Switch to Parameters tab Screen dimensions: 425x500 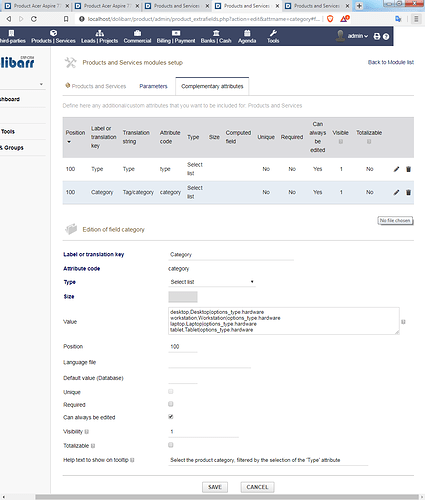[x=153, y=86]
